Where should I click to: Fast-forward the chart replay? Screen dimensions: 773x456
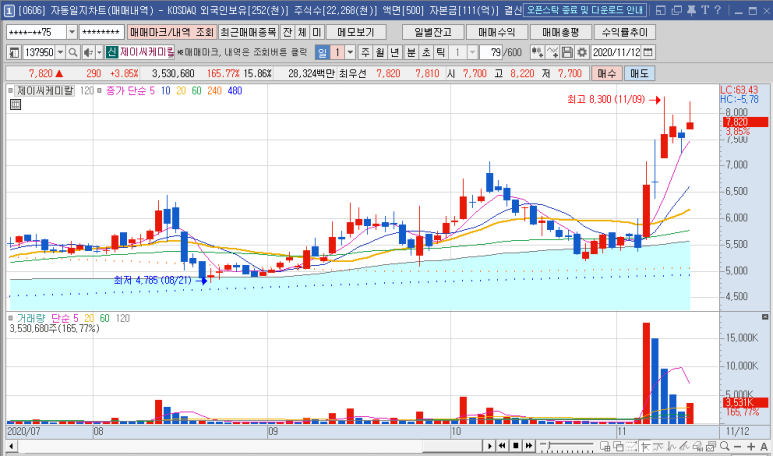point(528,446)
